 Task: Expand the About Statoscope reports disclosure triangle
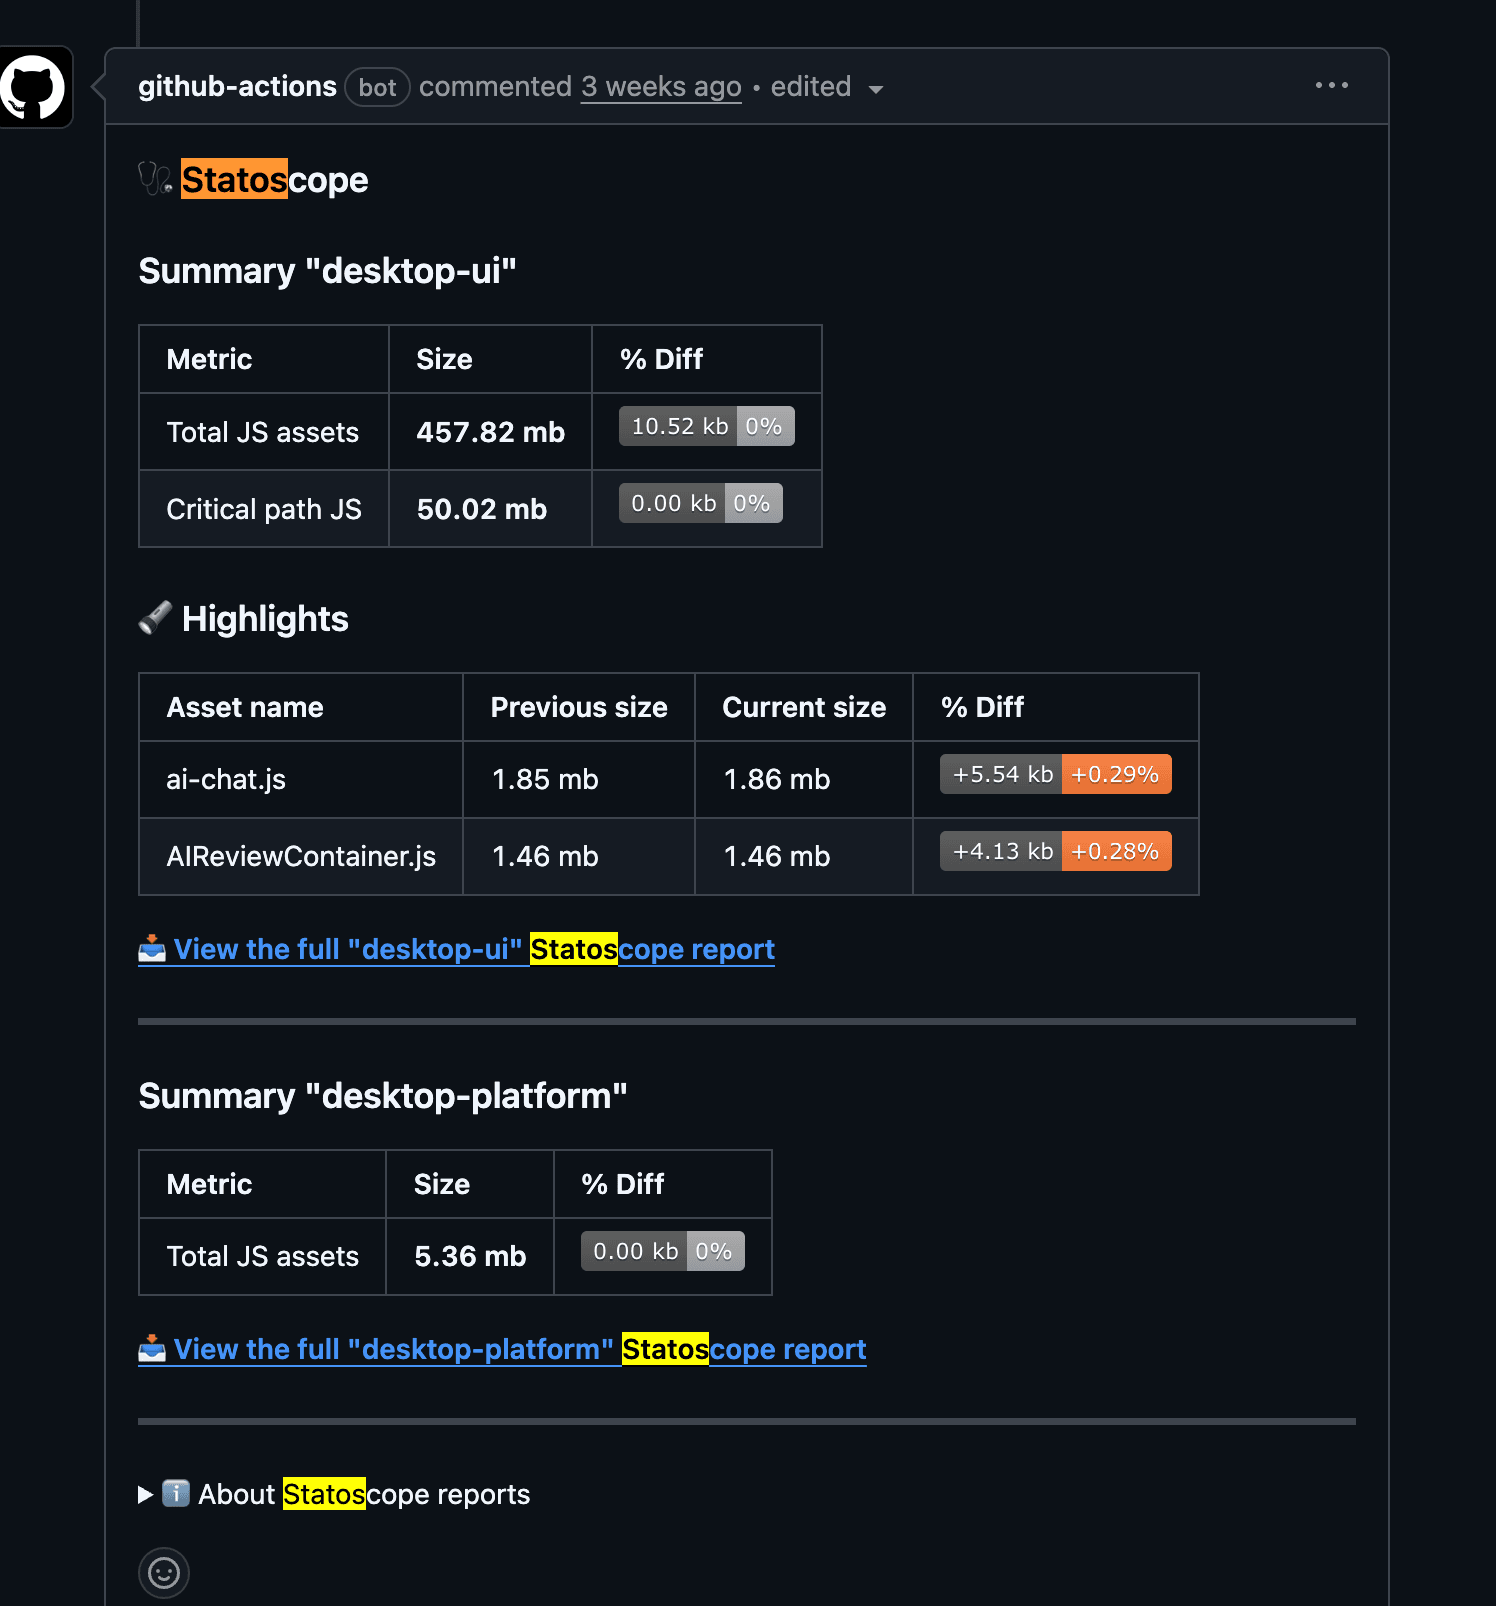[x=146, y=1494]
